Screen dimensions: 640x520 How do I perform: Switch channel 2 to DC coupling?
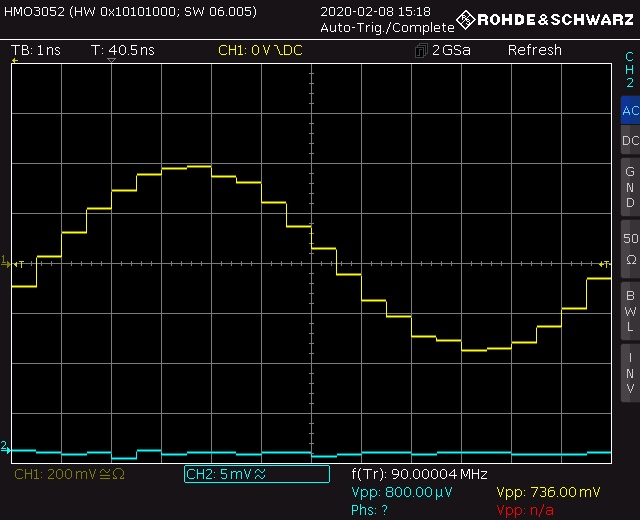tap(629, 141)
